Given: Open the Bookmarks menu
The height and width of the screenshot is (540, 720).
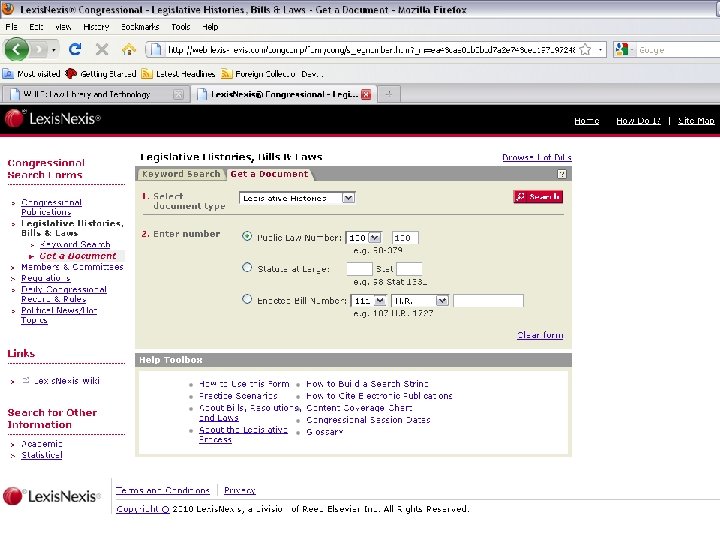Looking at the screenshot, I should click(140, 27).
